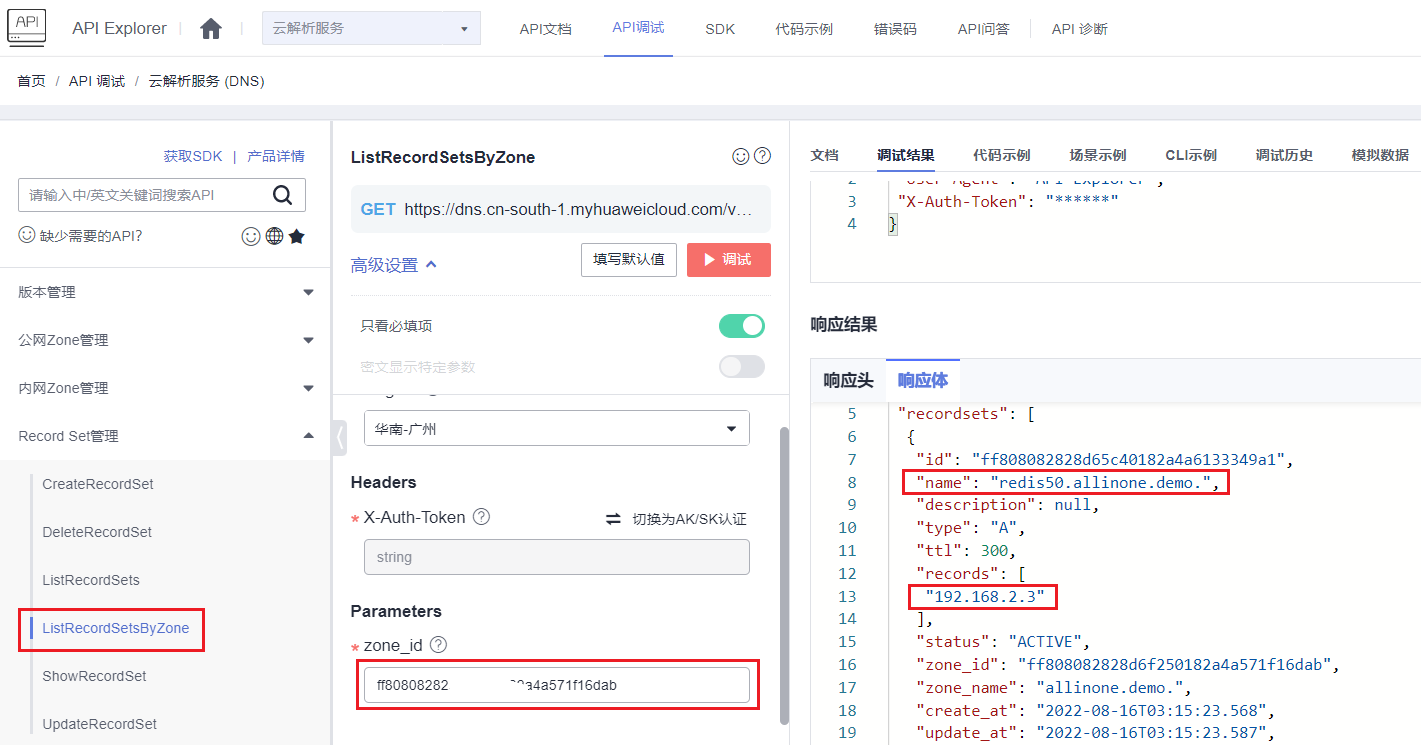The height and width of the screenshot is (745, 1421).
Task: Click the 填写默认值 button
Action: [x=628, y=260]
